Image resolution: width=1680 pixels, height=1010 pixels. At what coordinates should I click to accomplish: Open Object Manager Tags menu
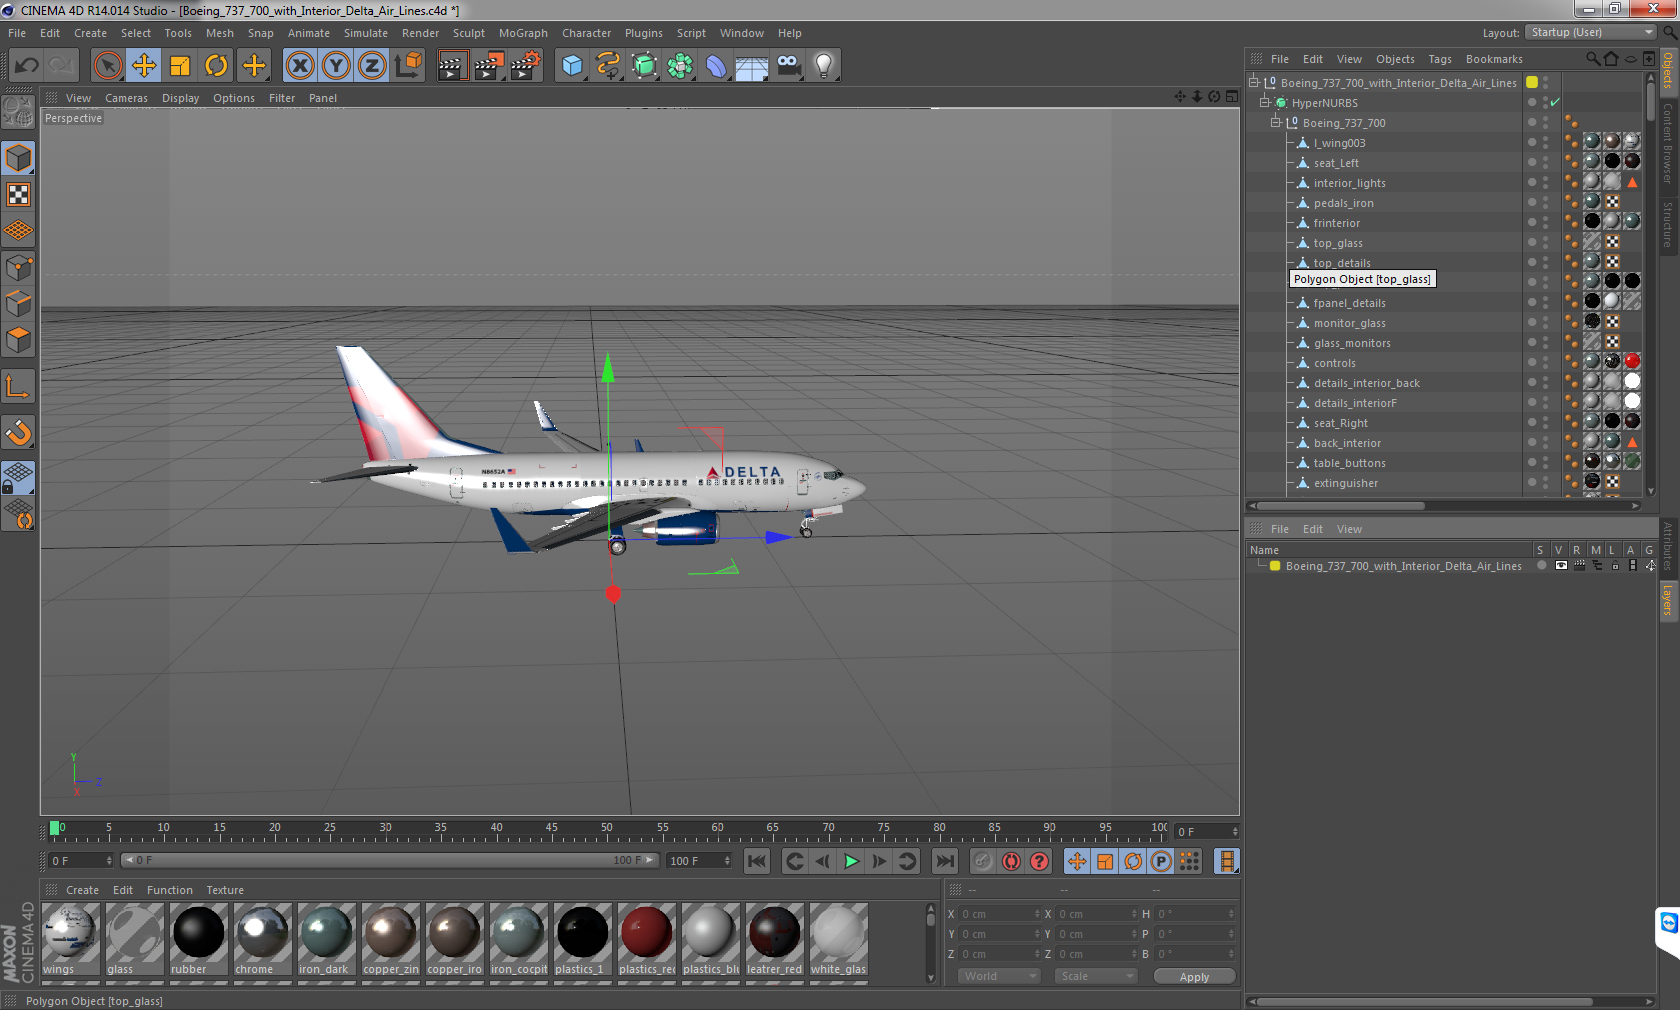click(x=1440, y=59)
